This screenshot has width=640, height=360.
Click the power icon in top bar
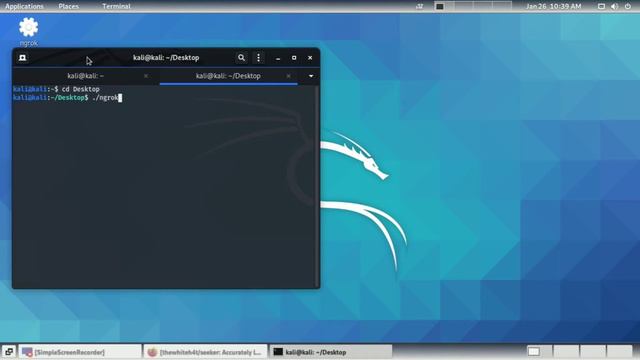628,6
